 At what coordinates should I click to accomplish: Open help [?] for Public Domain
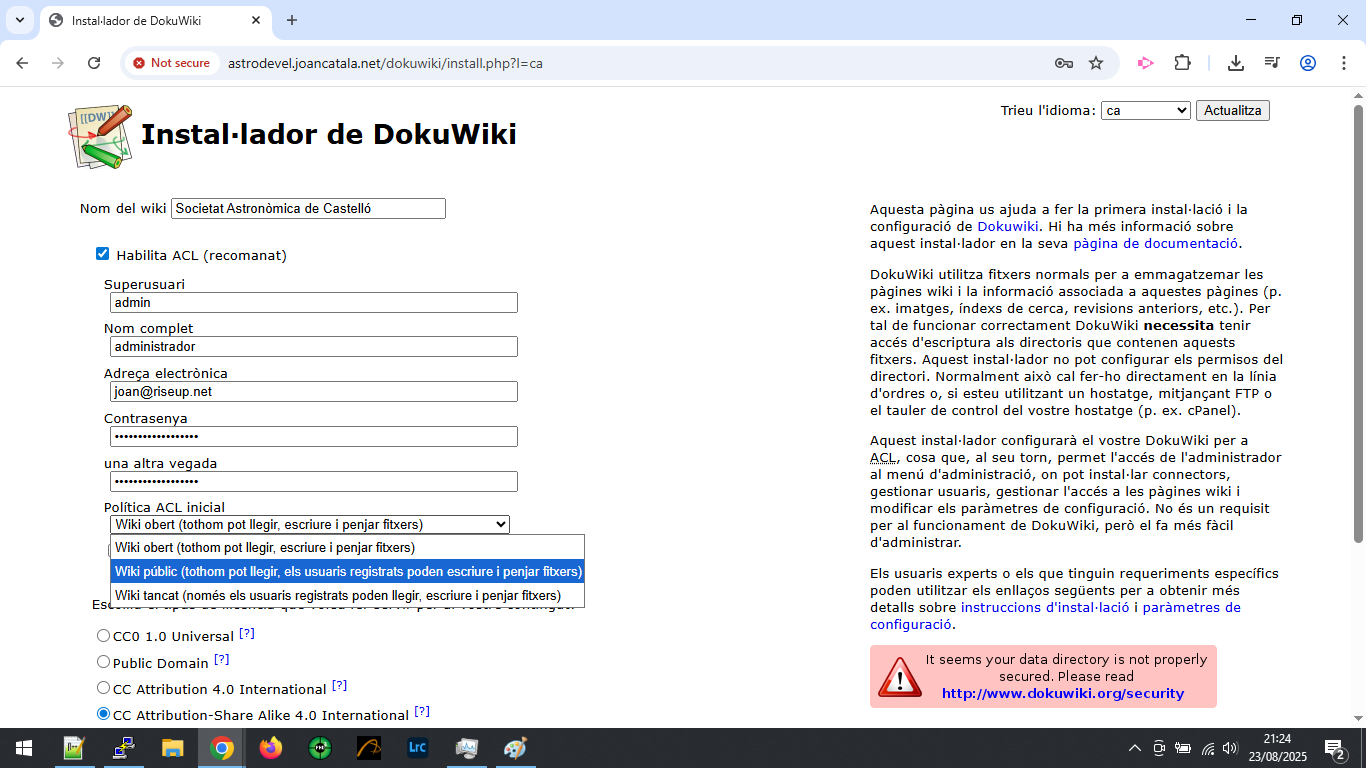pos(222,659)
